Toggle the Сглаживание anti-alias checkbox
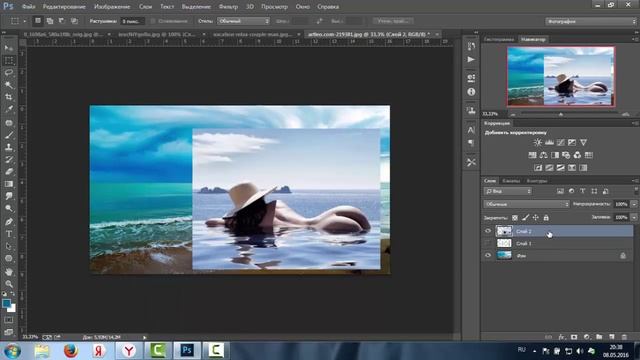The width and height of the screenshot is (640, 360). coord(153,21)
